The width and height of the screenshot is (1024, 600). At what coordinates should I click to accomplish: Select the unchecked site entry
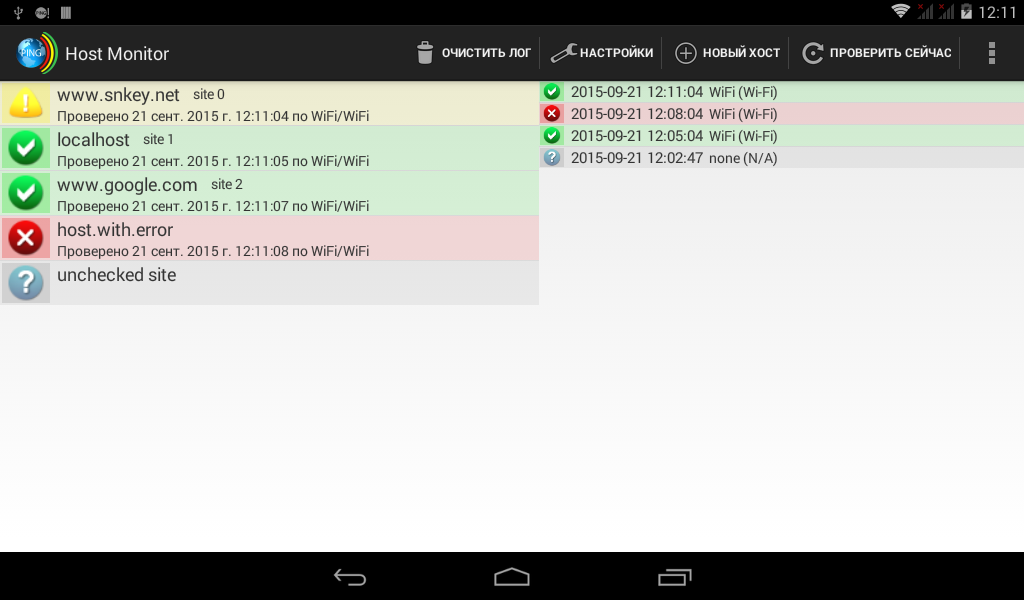pos(269,283)
